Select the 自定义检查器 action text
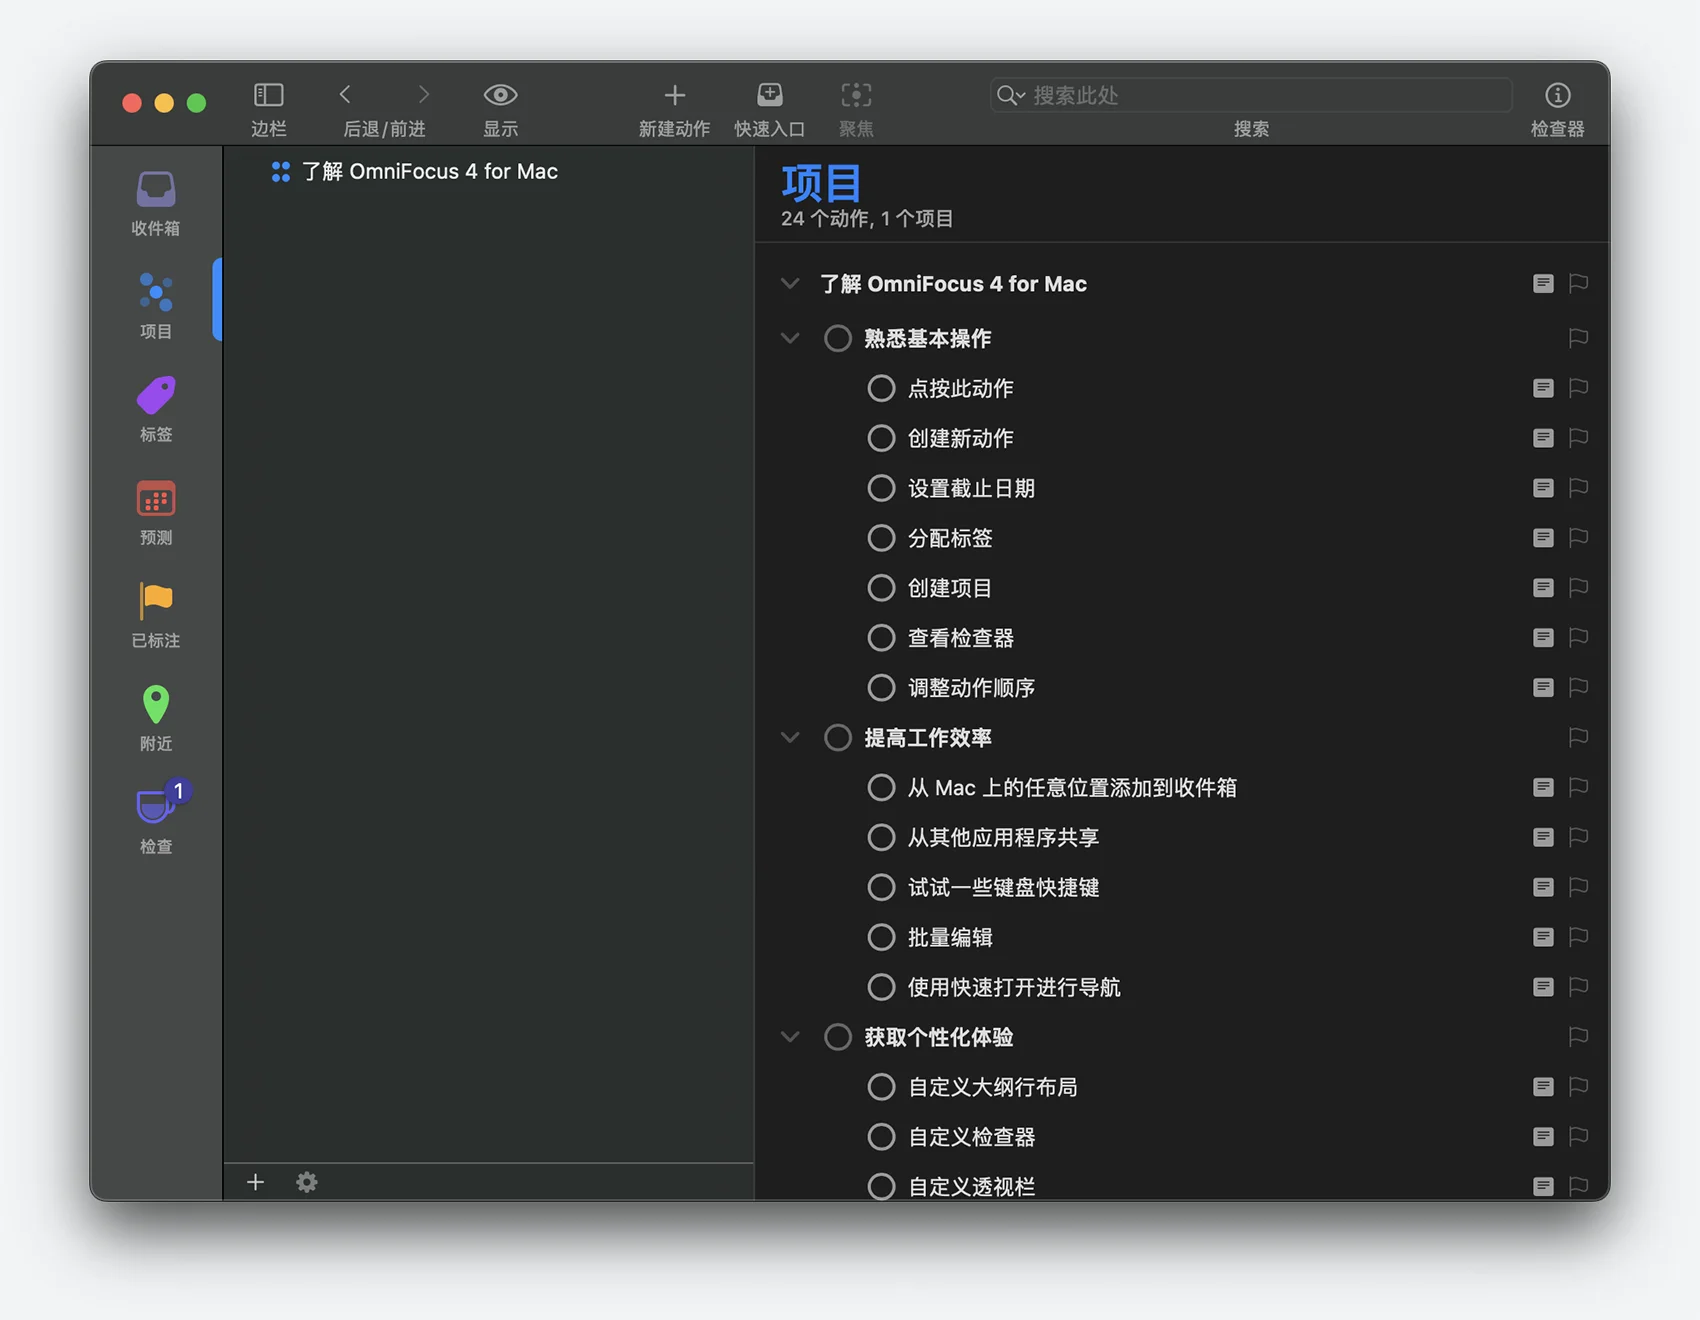 coord(971,1137)
